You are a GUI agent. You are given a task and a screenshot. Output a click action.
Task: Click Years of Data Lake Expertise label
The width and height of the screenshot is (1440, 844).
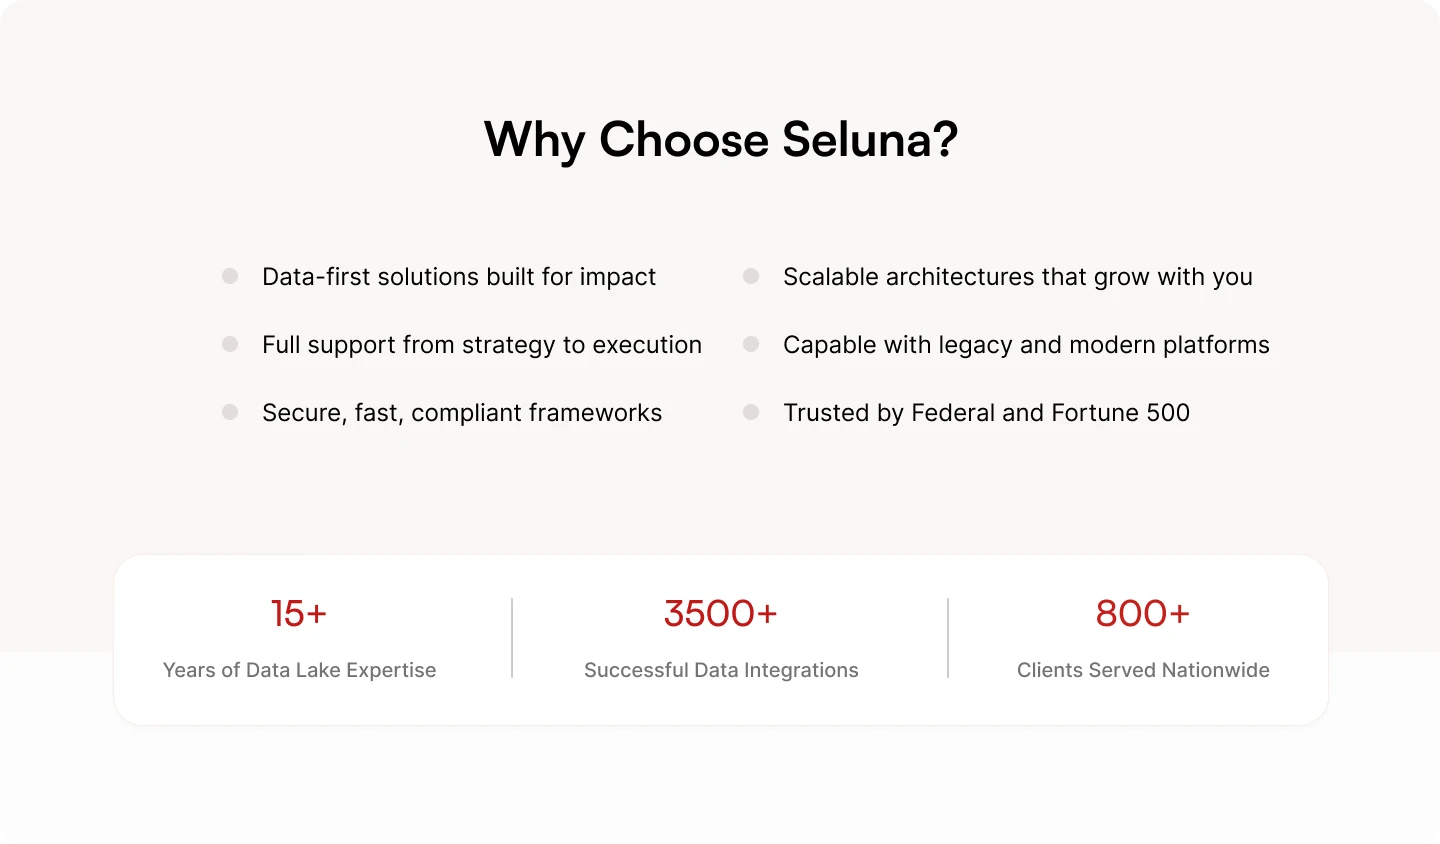coord(300,670)
